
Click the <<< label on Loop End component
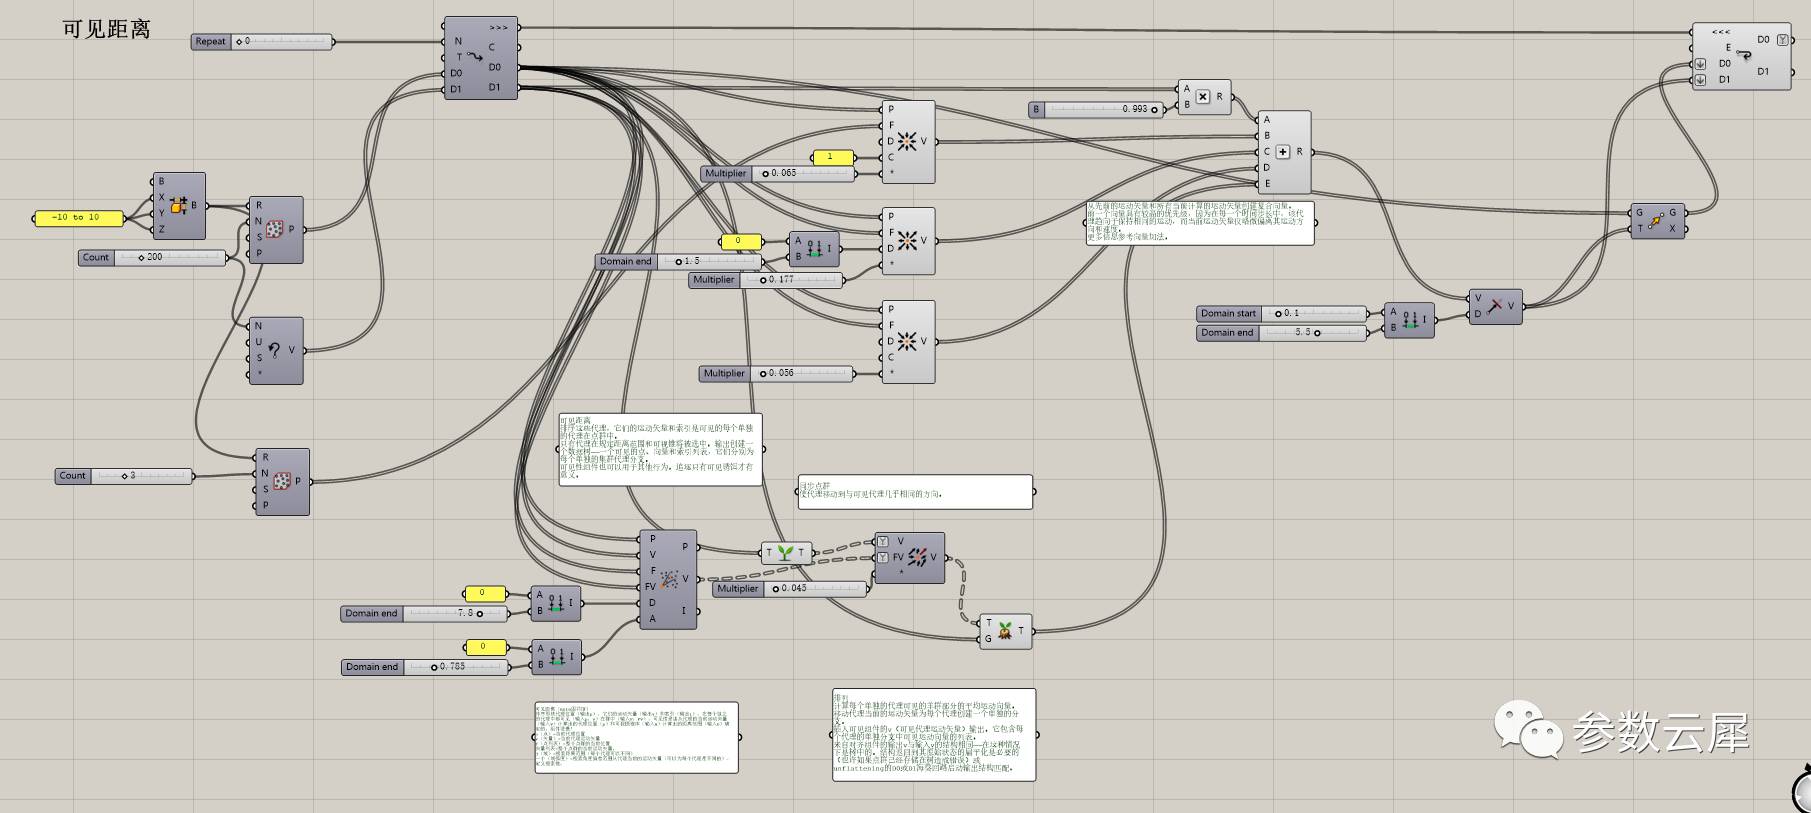(x=1721, y=32)
